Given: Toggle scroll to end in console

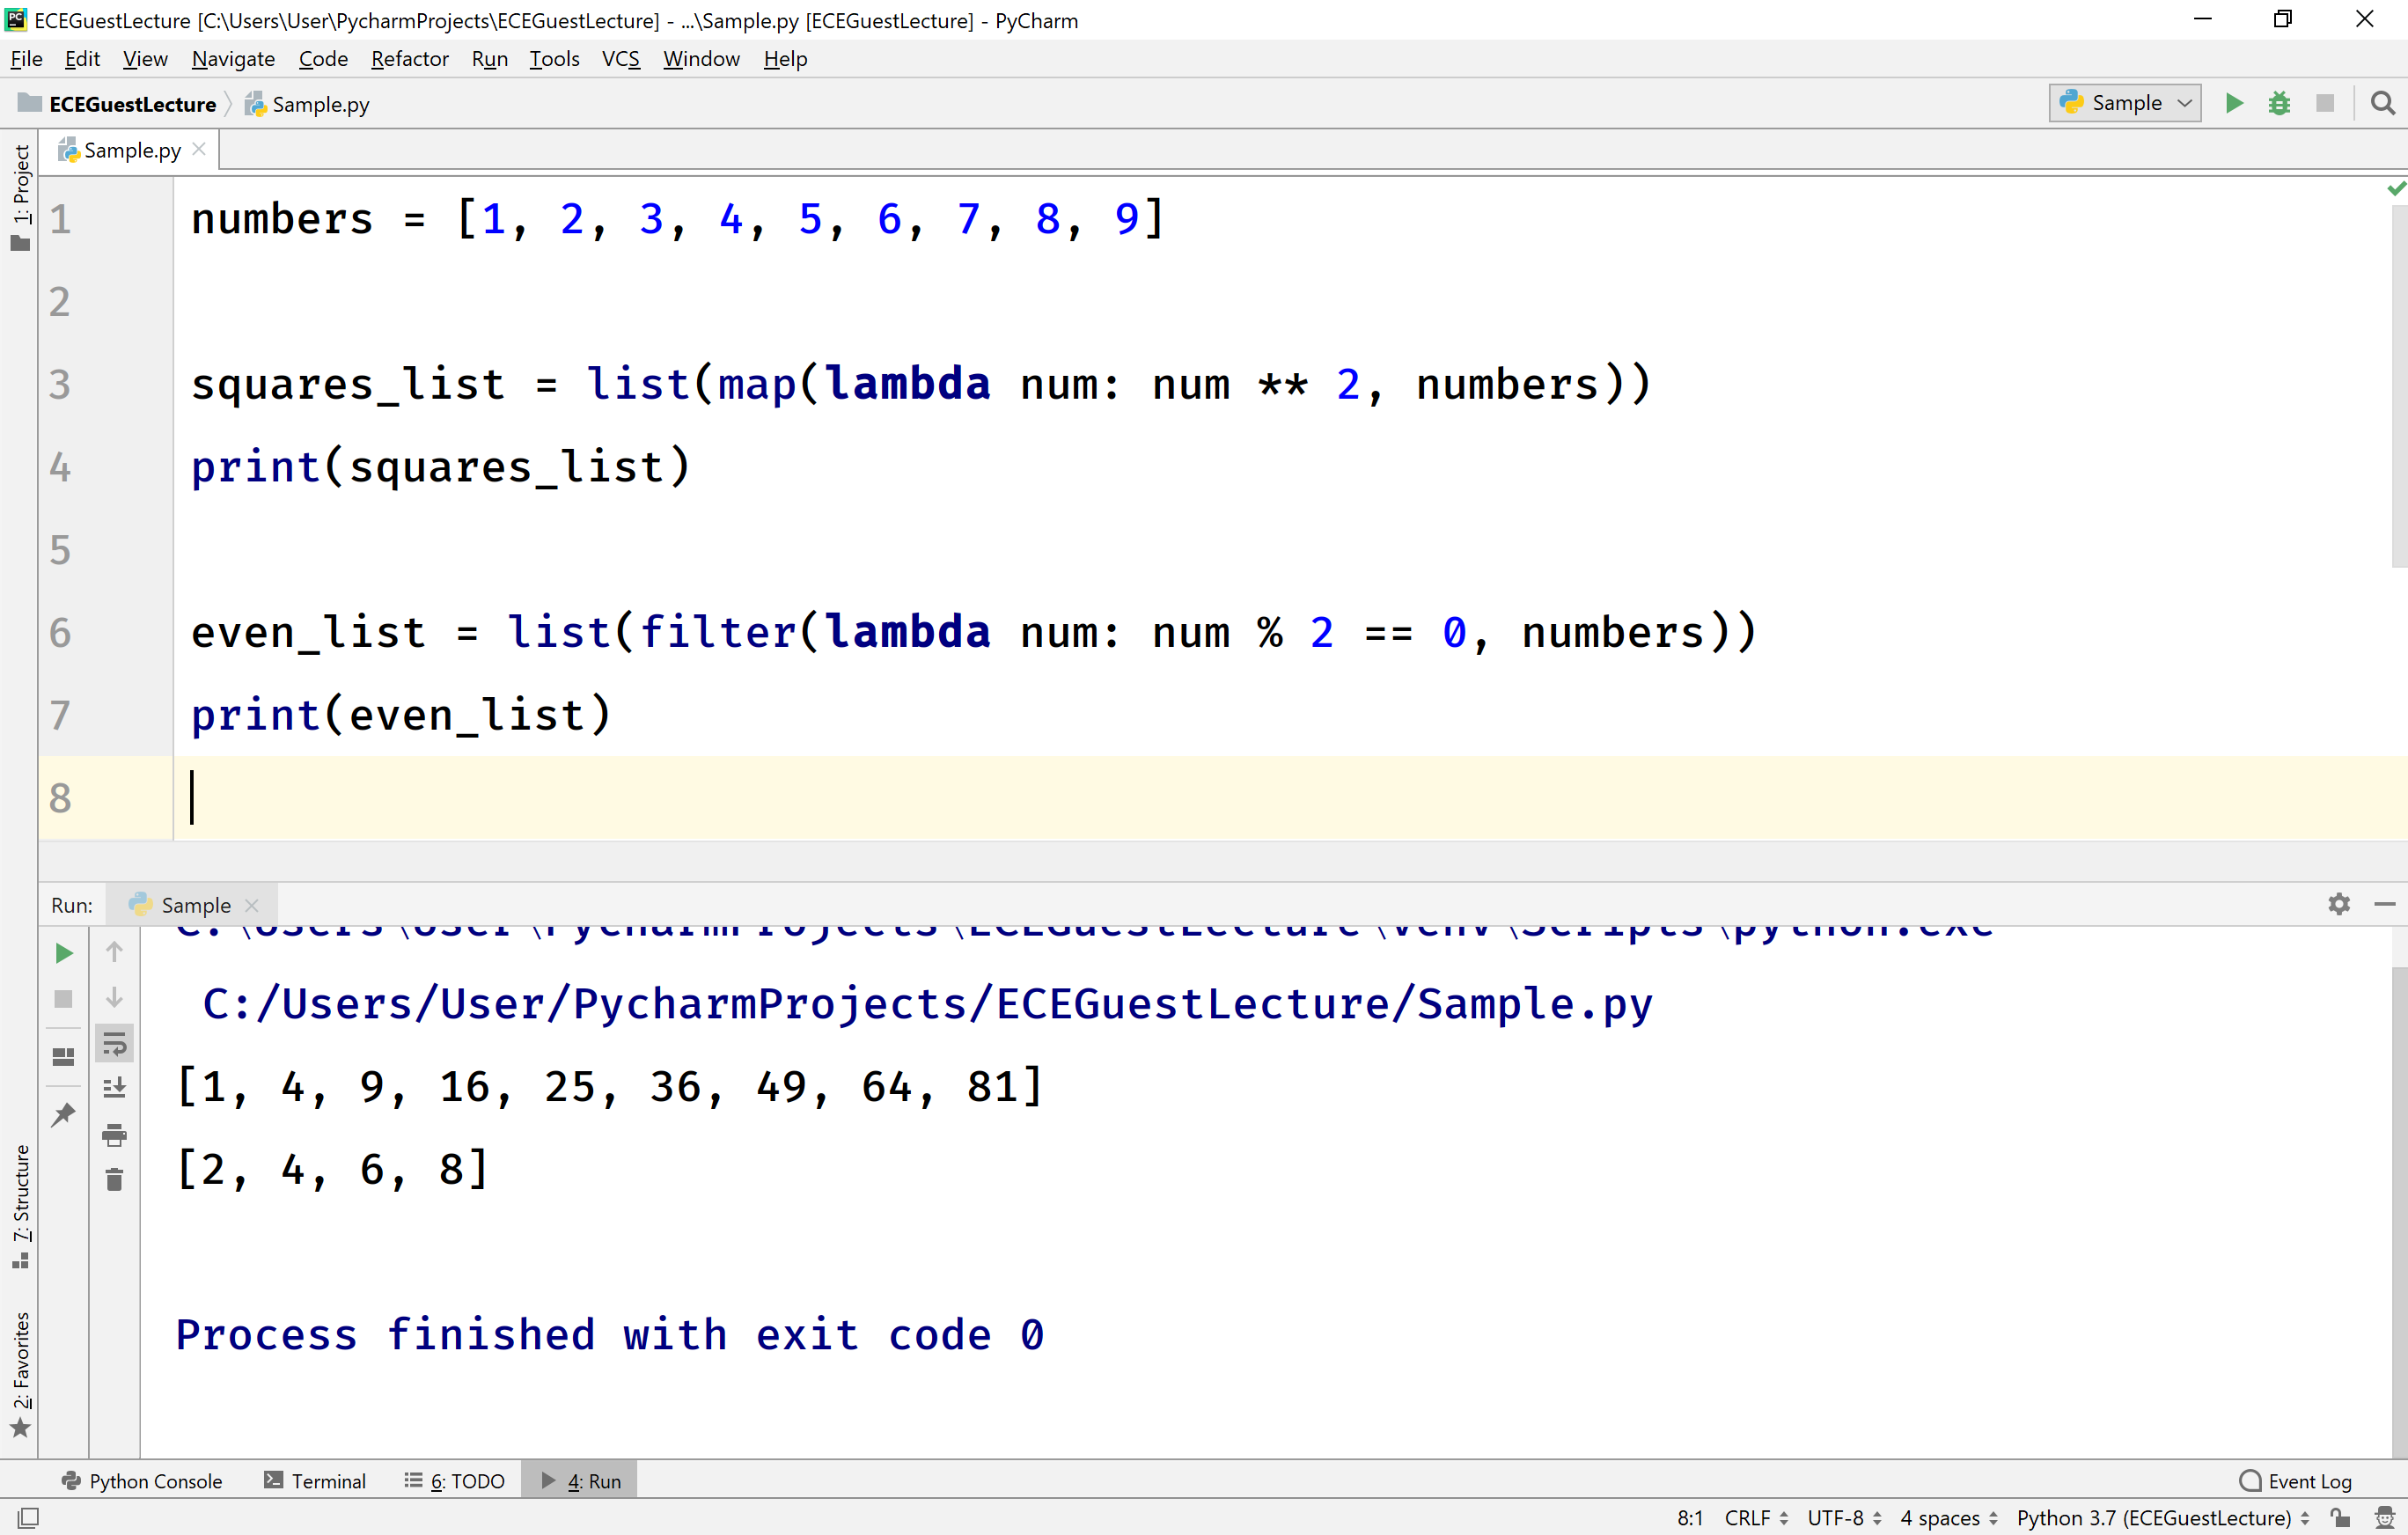Looking at the screenshot, I should click(x=114, y=1087).
